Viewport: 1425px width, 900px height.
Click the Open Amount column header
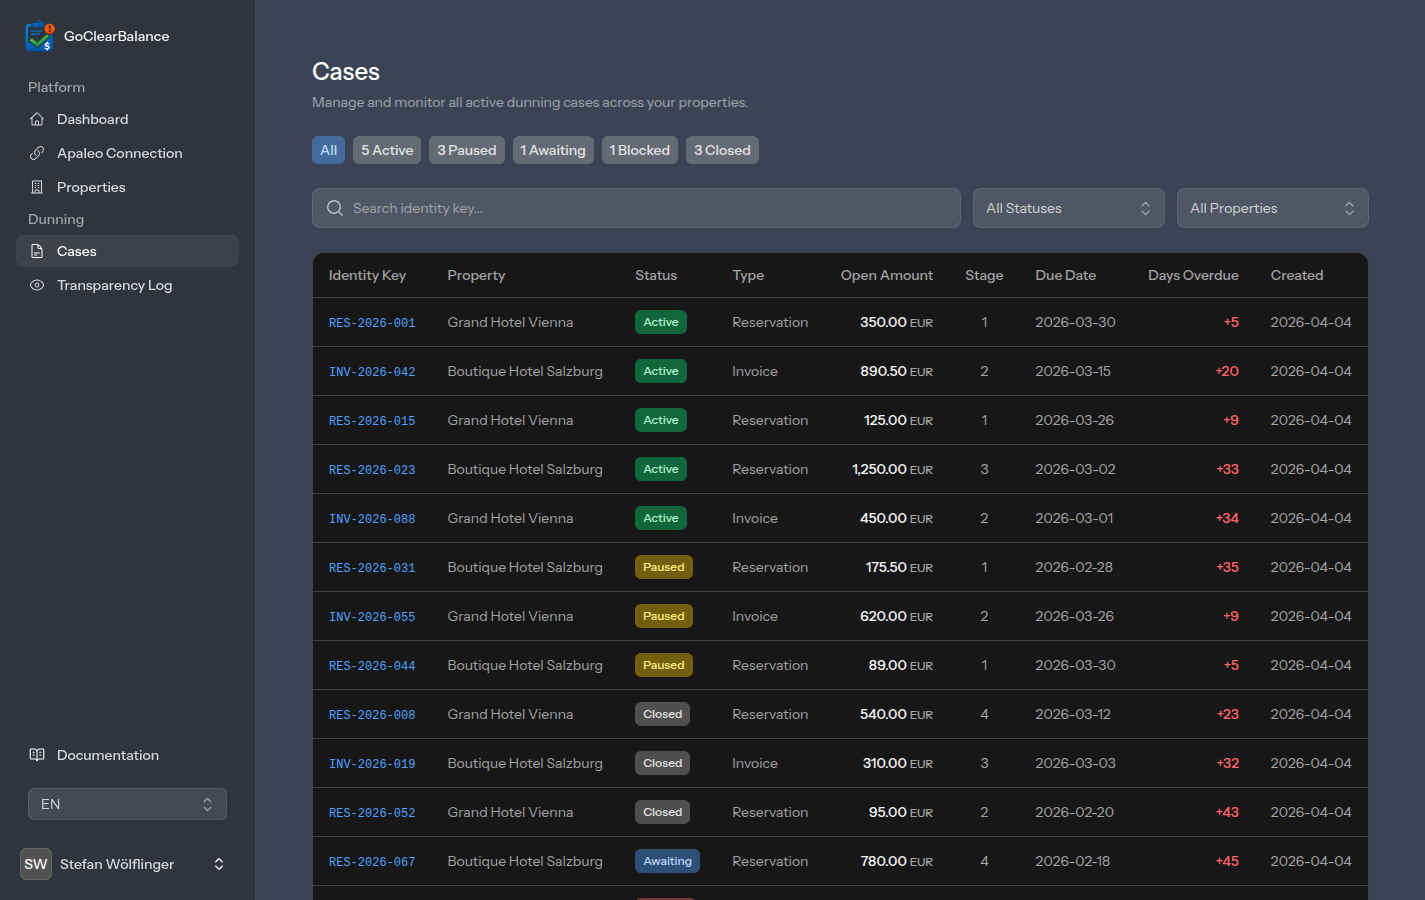[886, 275]
